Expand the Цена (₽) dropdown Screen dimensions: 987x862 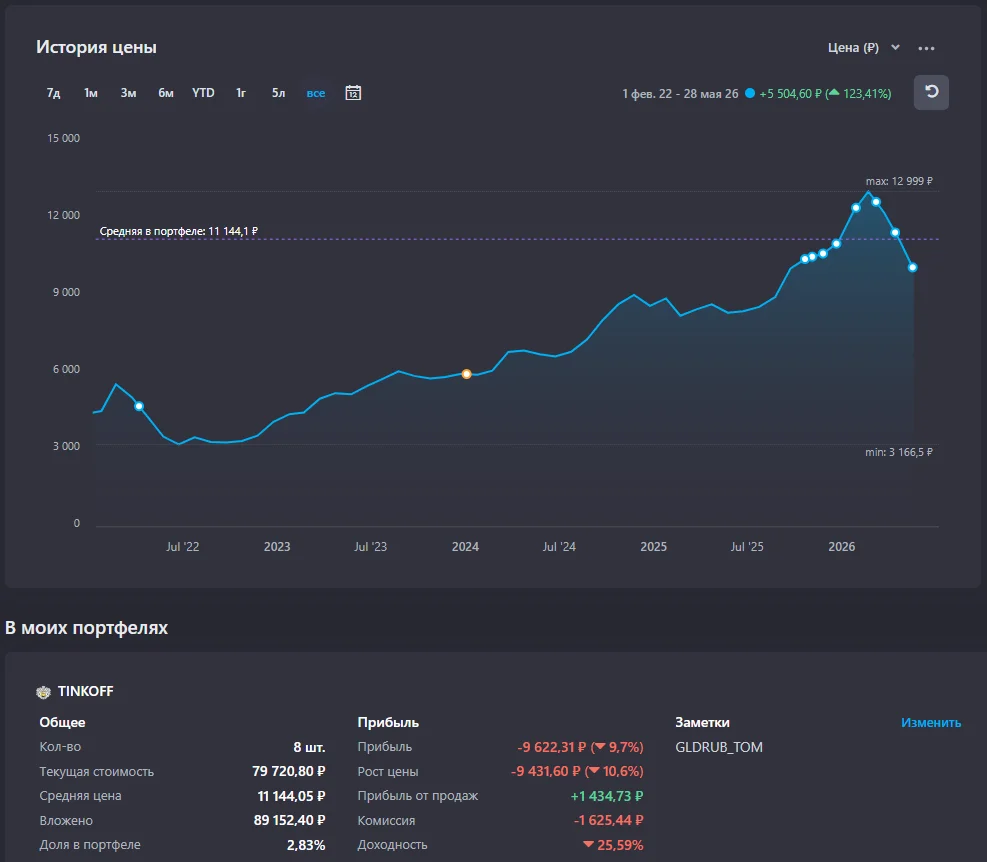click(x=864, y=48)
